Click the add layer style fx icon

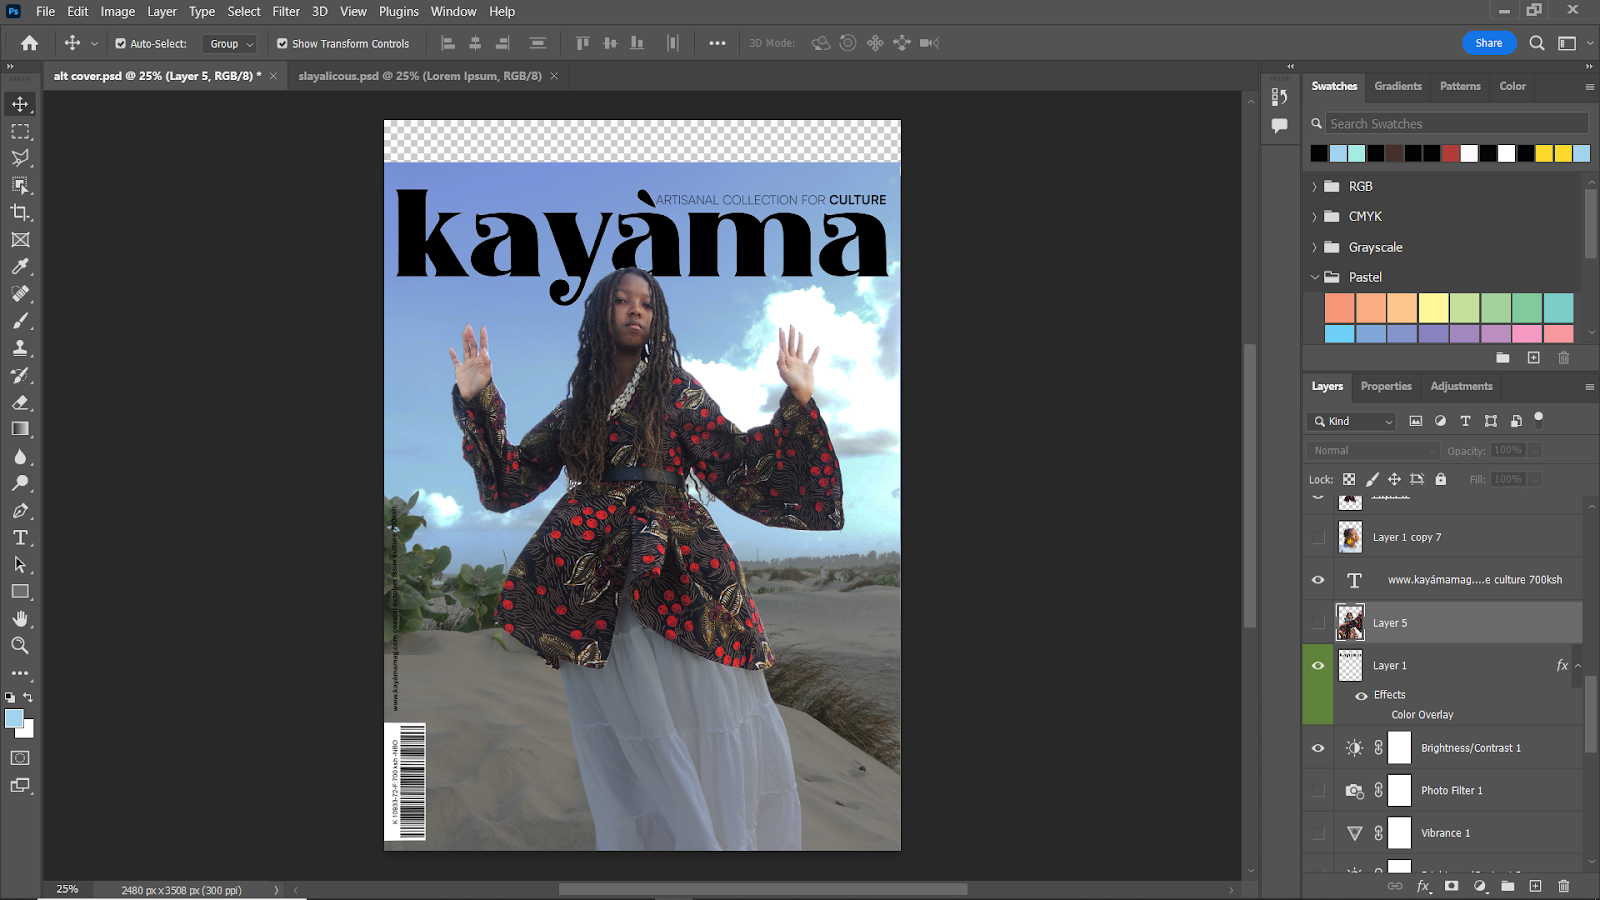(x=1423, y=886)
